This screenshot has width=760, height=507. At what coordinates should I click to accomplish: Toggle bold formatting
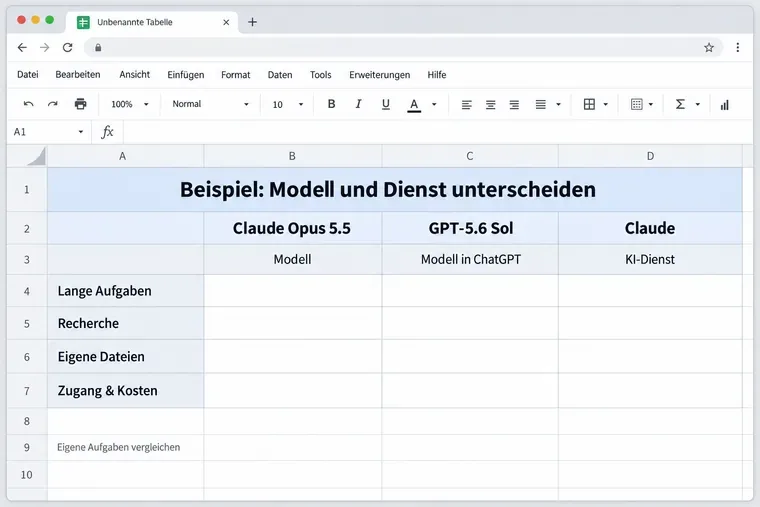pyautogui.click(x=332, y=104)
